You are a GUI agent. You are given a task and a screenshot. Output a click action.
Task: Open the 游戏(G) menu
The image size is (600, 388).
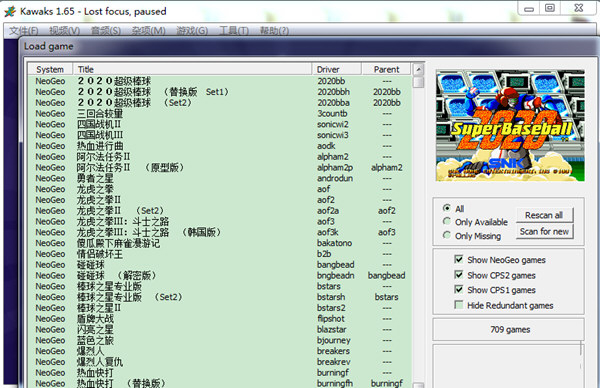[192, 31]
